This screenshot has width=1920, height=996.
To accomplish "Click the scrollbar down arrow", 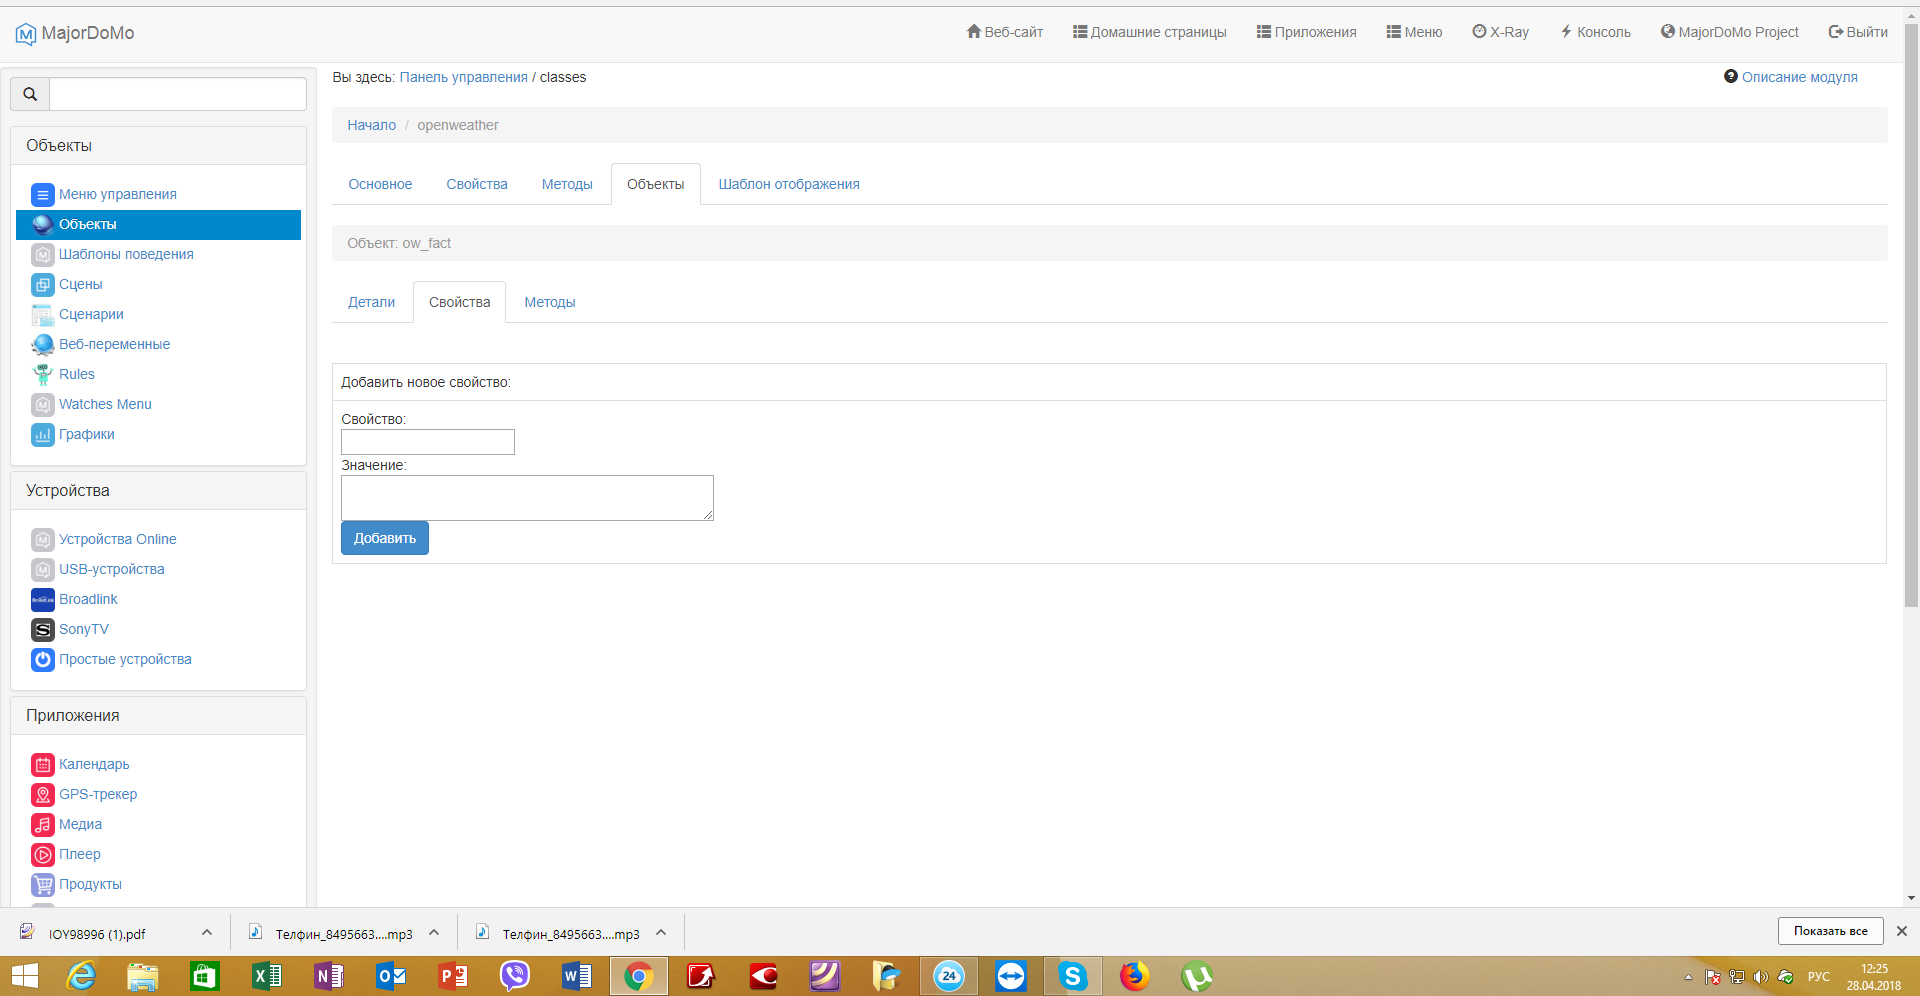I will tap(1911, 898).
